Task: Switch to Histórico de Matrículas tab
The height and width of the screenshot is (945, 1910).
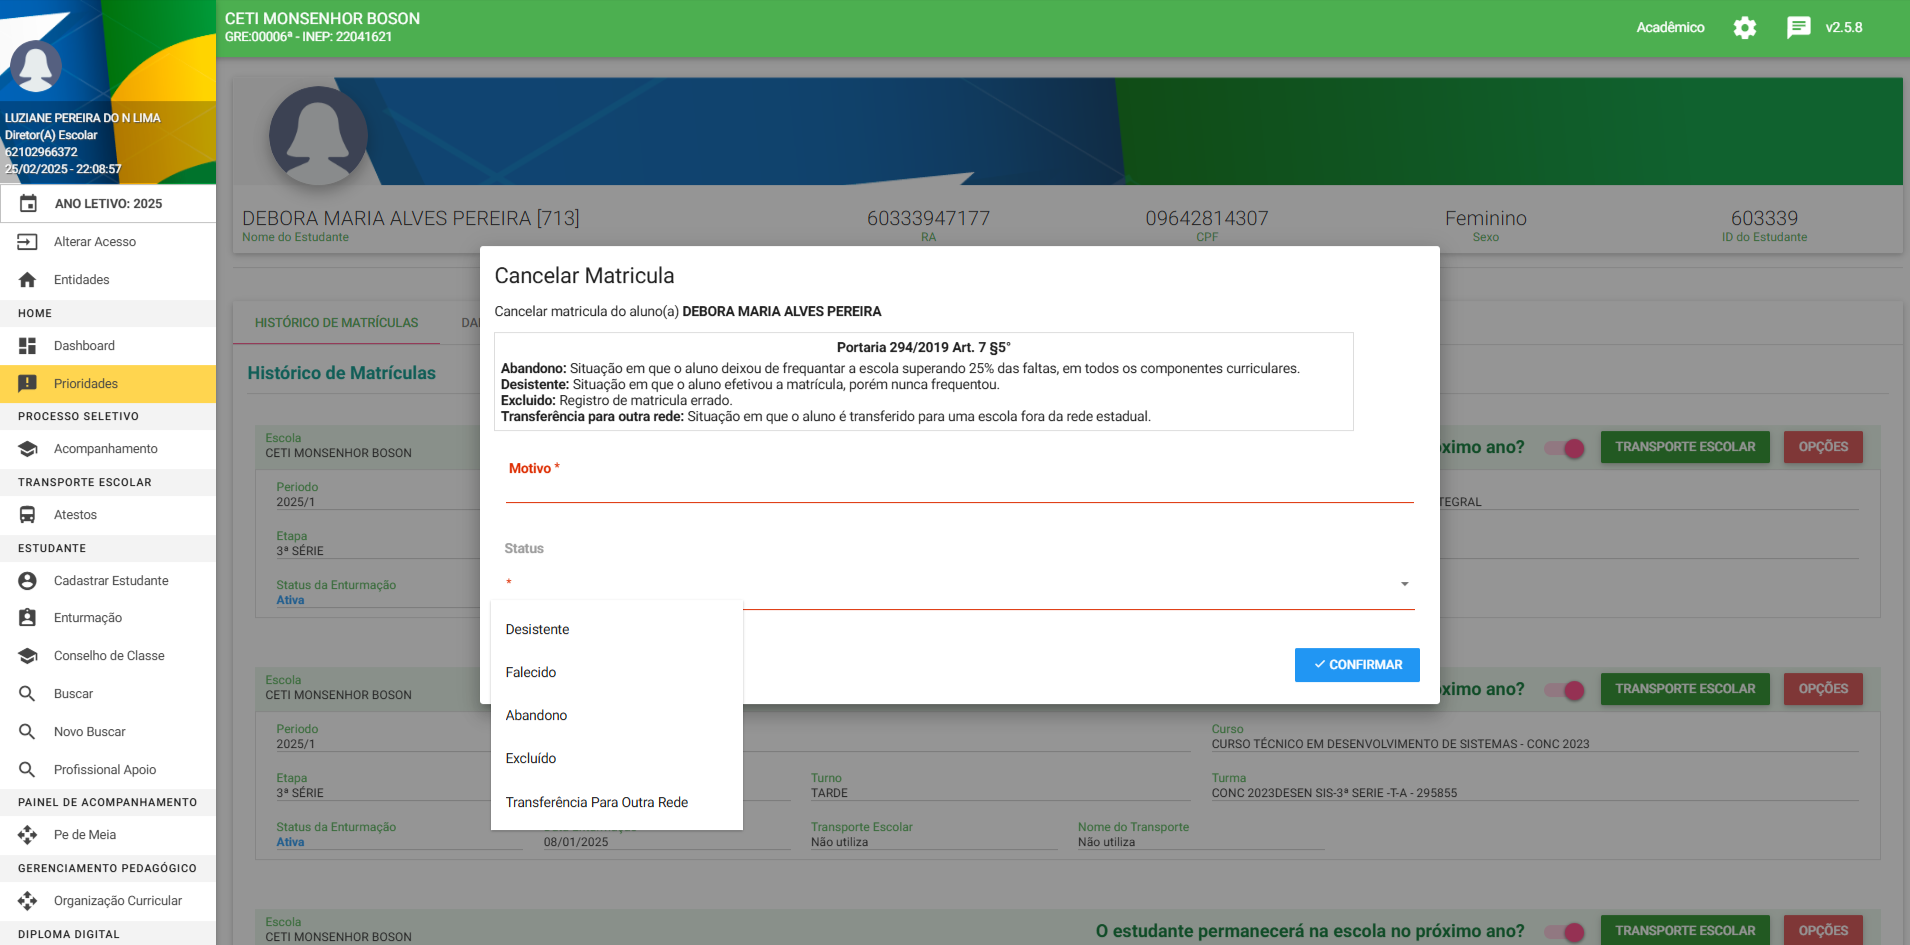Action: coord(336,323)
